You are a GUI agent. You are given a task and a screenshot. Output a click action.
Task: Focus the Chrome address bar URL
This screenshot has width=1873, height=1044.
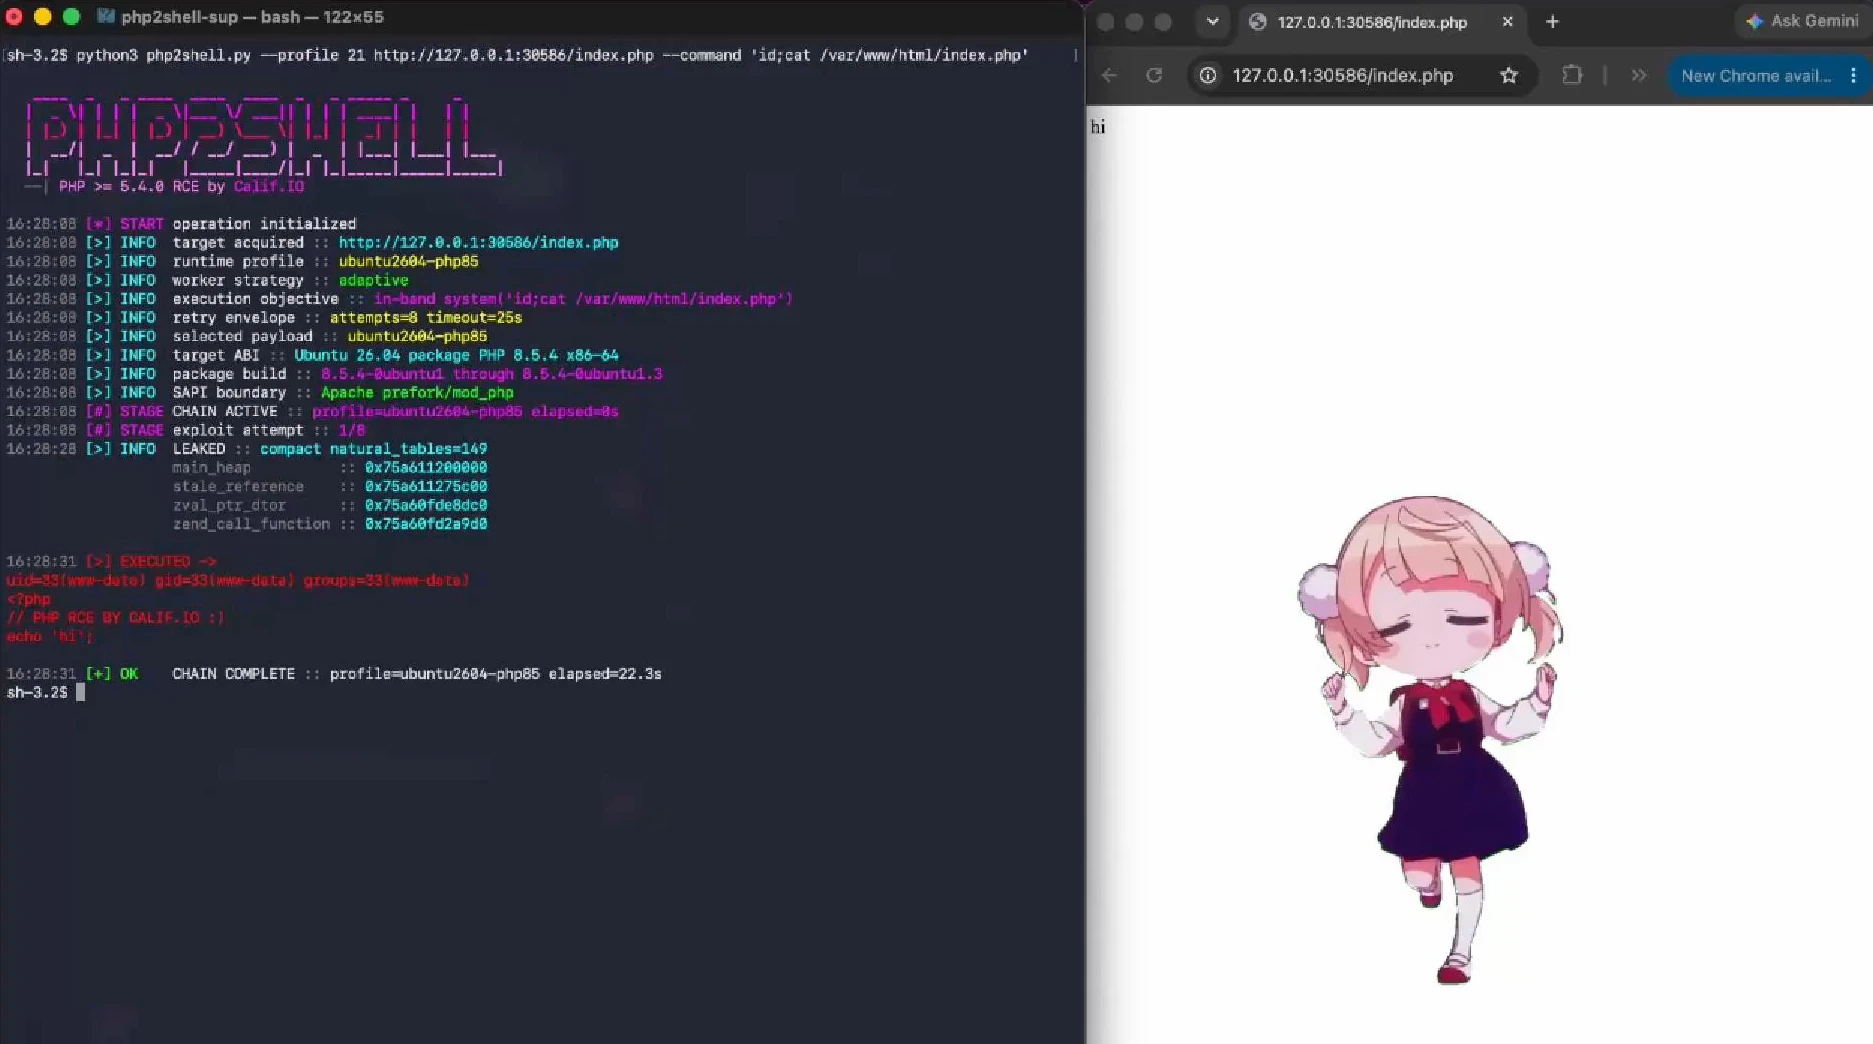click(x=1343, y=75)
